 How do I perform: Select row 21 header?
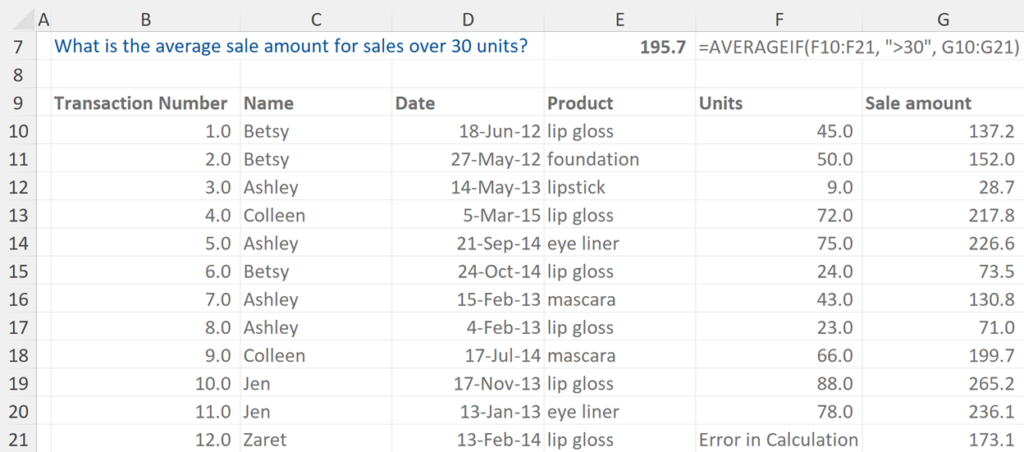19,439
